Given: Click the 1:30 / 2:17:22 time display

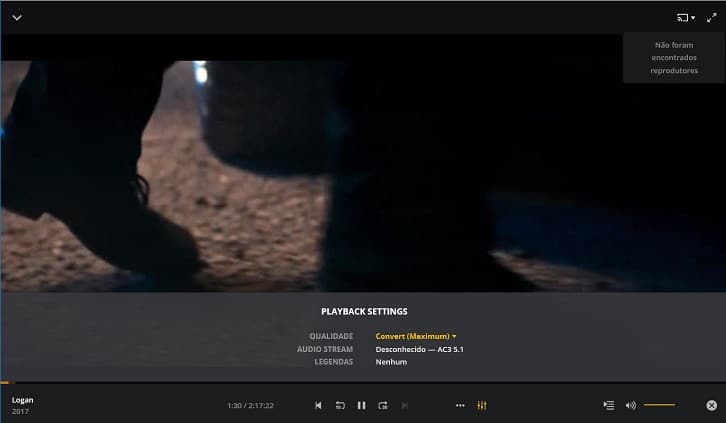Looking at the screenshot, I should pyautogui.click(x=250, y=405).
